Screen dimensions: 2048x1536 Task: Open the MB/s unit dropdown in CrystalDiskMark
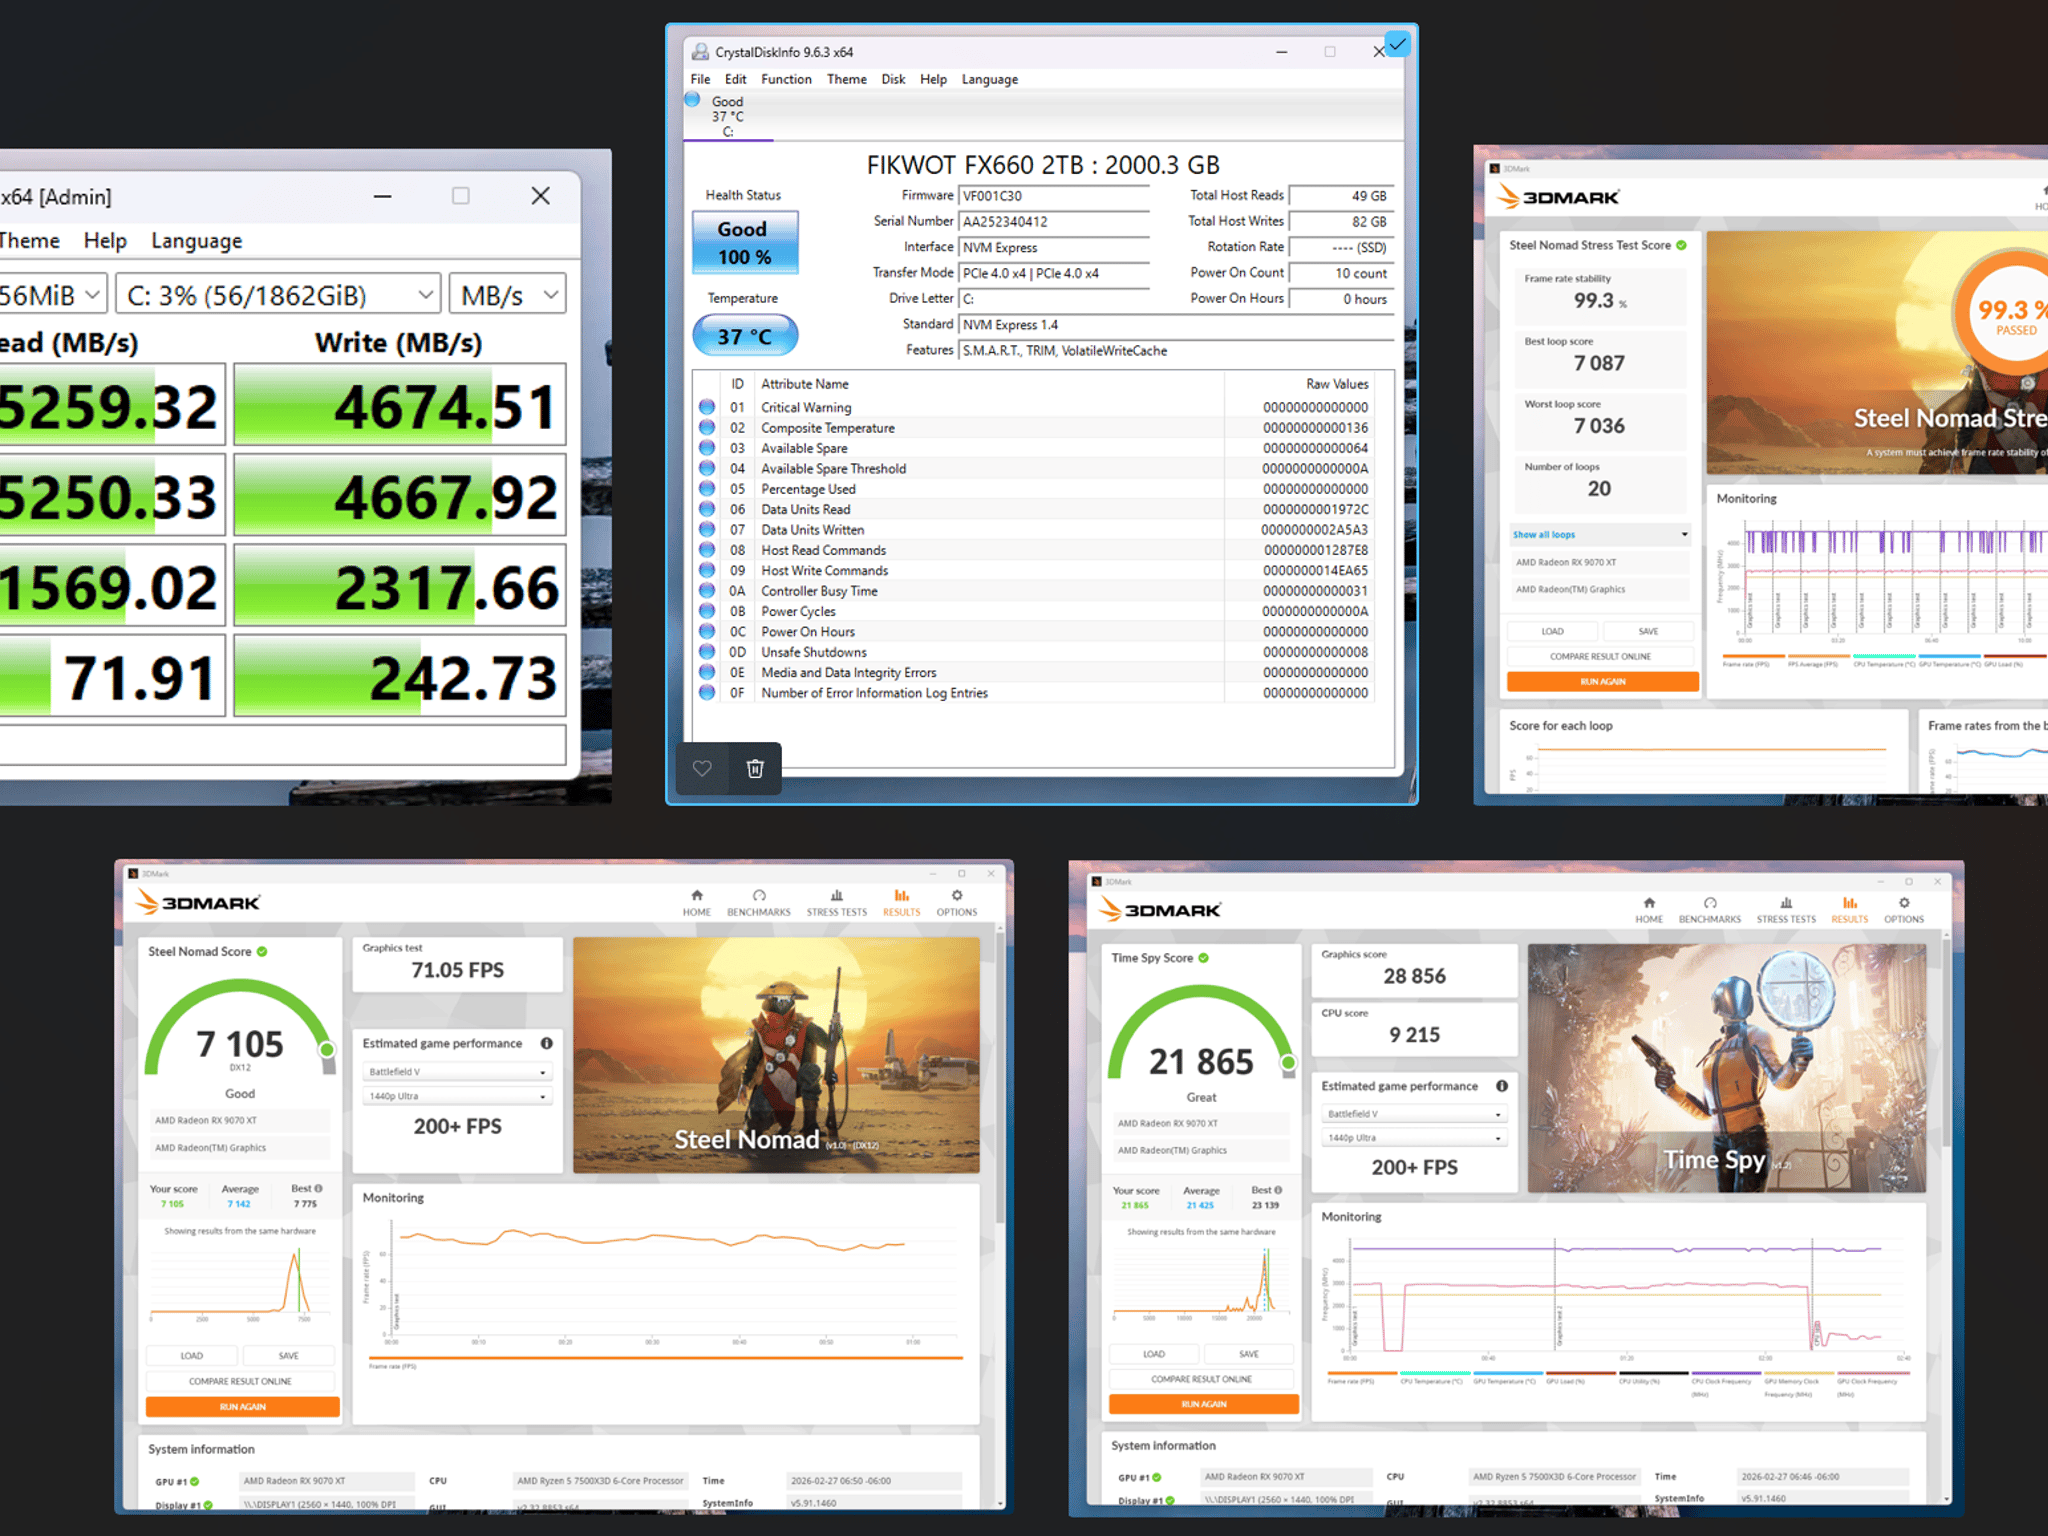coord(508,295)
